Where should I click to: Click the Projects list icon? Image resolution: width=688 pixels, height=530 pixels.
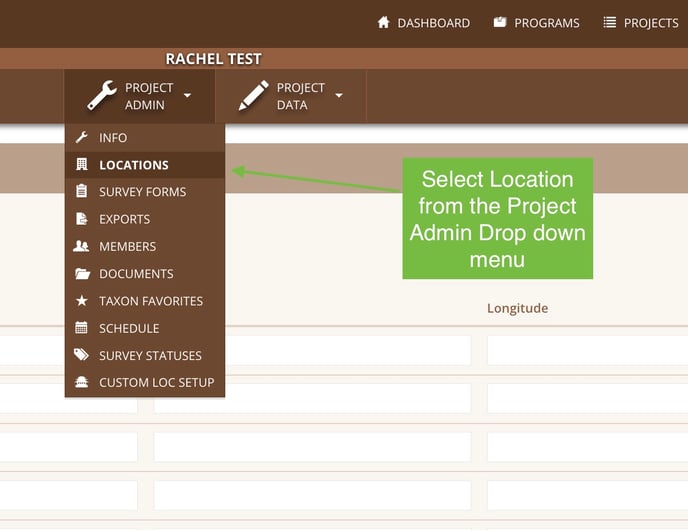[609, 22]
